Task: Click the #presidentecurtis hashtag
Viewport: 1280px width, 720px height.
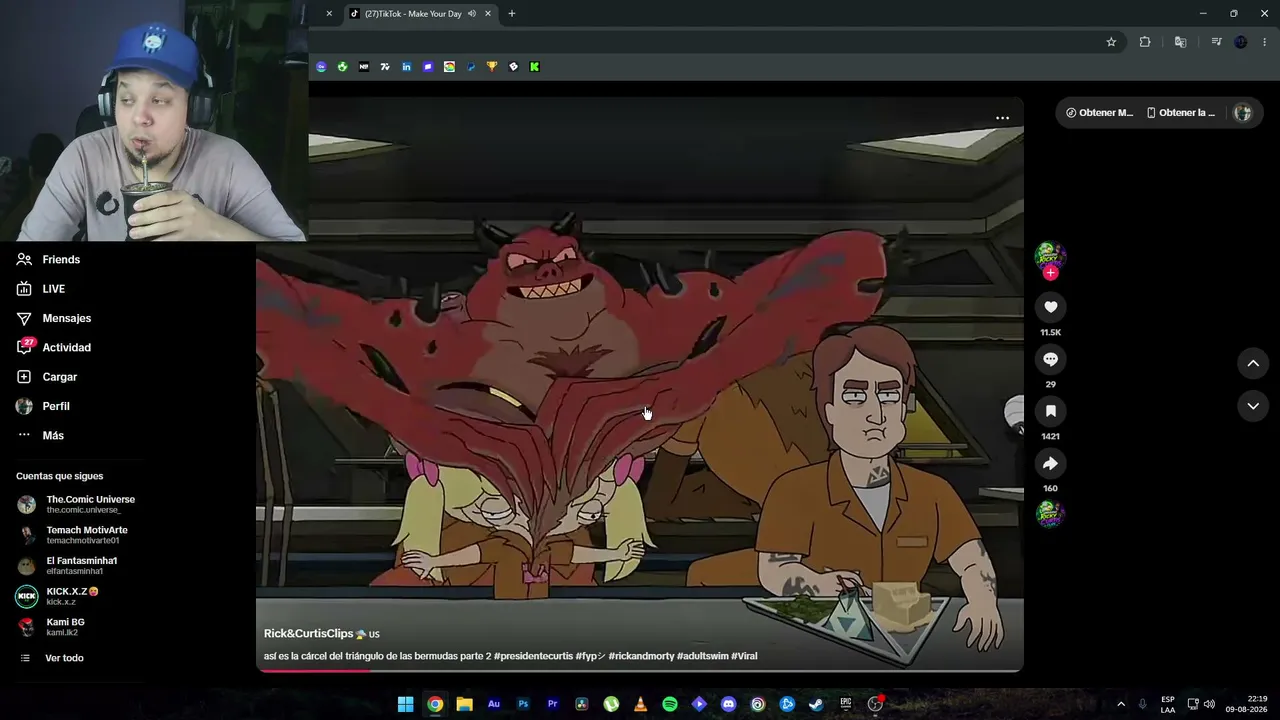Action: click(533, 656)
